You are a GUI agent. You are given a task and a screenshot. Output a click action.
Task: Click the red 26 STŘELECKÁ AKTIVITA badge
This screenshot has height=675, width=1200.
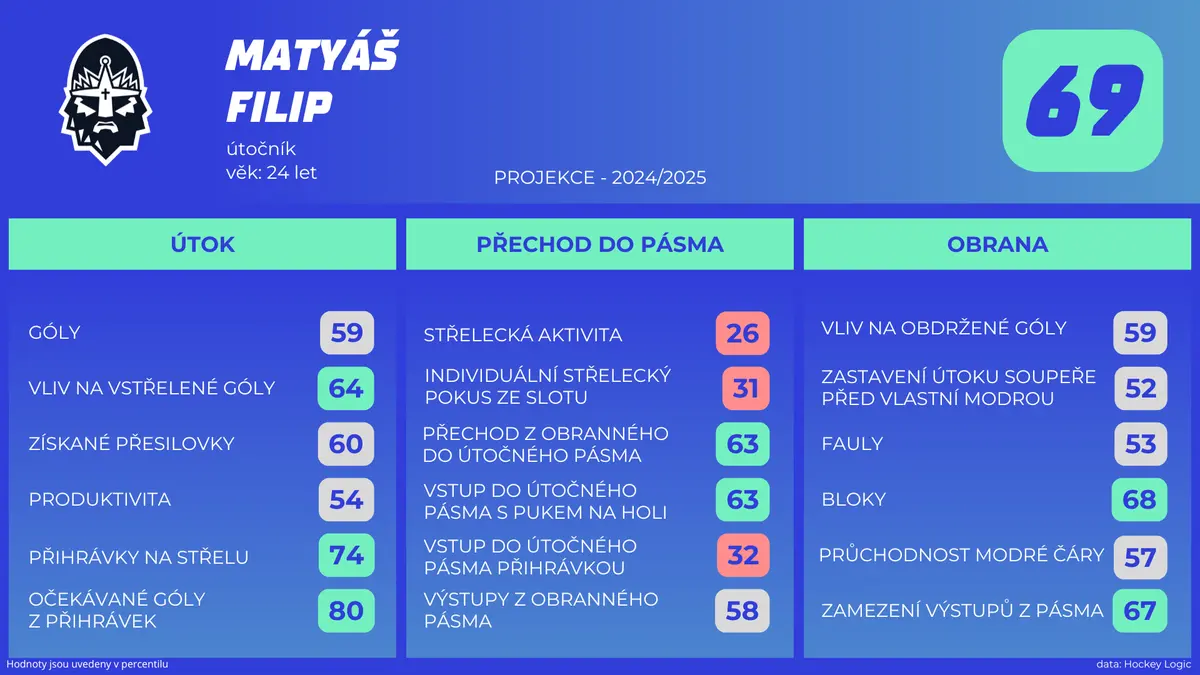point(743,333)
